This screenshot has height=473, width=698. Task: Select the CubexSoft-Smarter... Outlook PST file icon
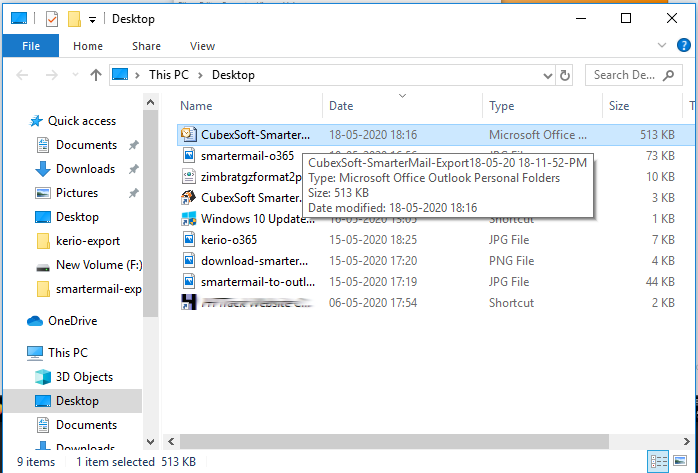point(188,134)
